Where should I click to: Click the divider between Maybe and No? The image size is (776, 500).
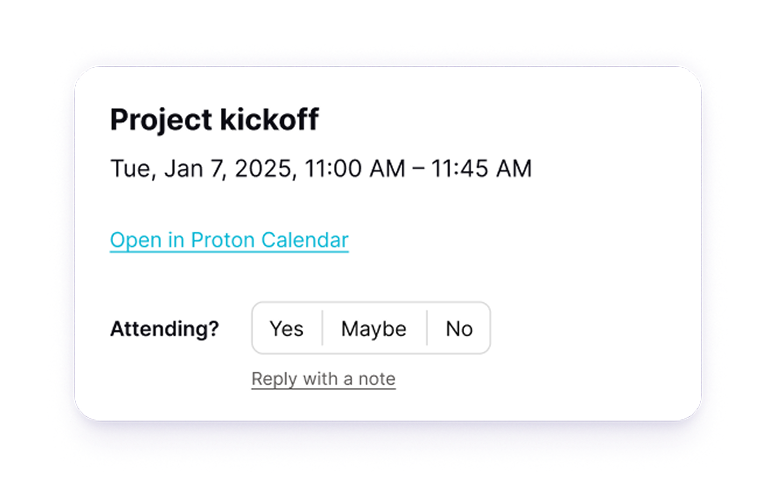tap(427, 328)
